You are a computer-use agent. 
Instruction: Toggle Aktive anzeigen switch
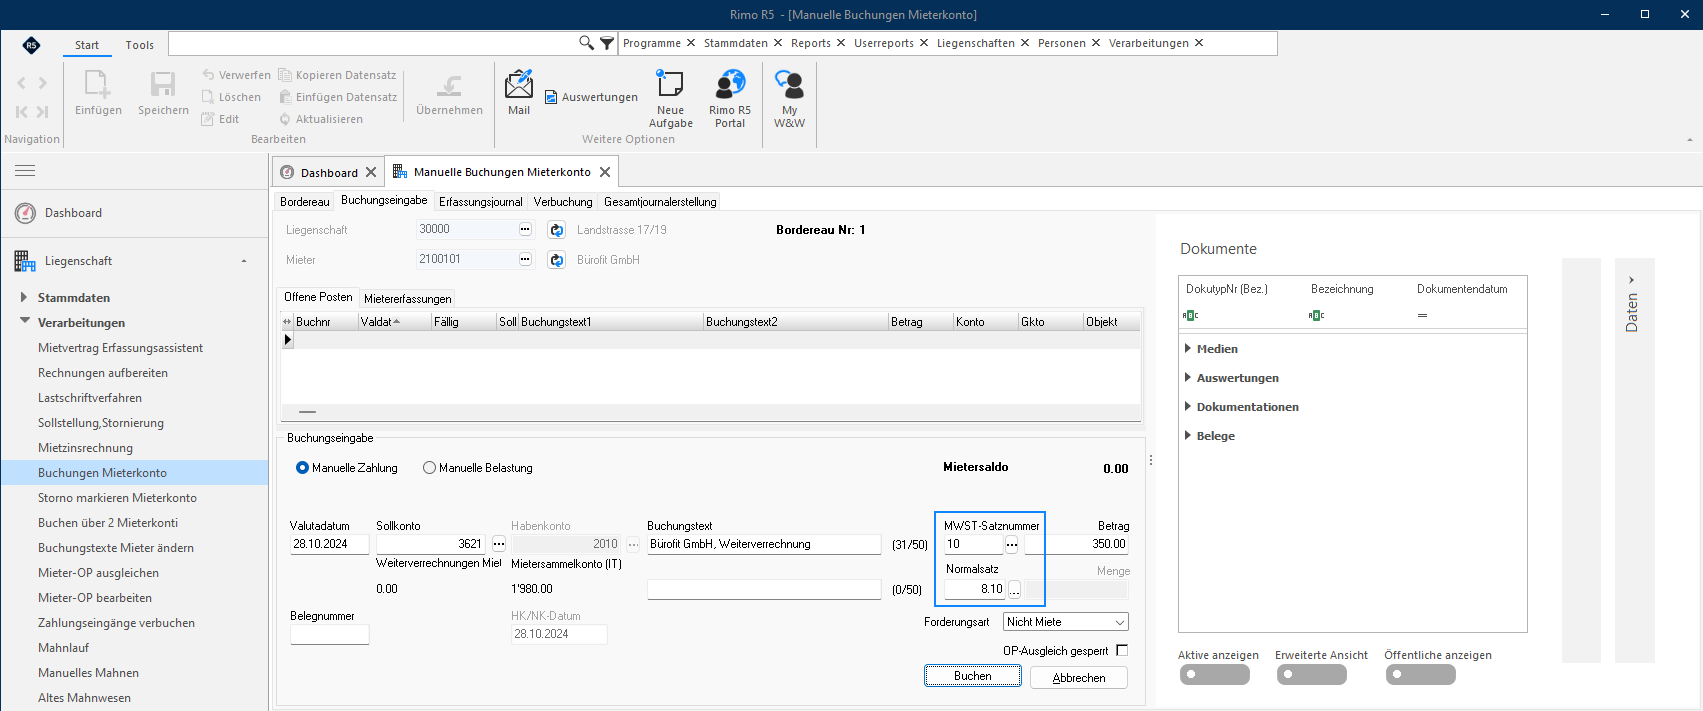pyautogui.click(x=1215, y=675)
